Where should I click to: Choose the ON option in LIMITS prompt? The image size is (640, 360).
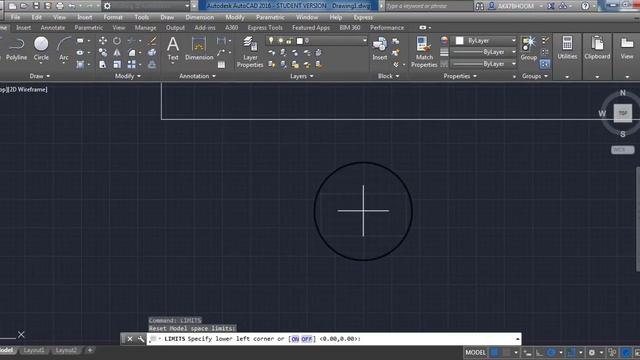point(295,339)
